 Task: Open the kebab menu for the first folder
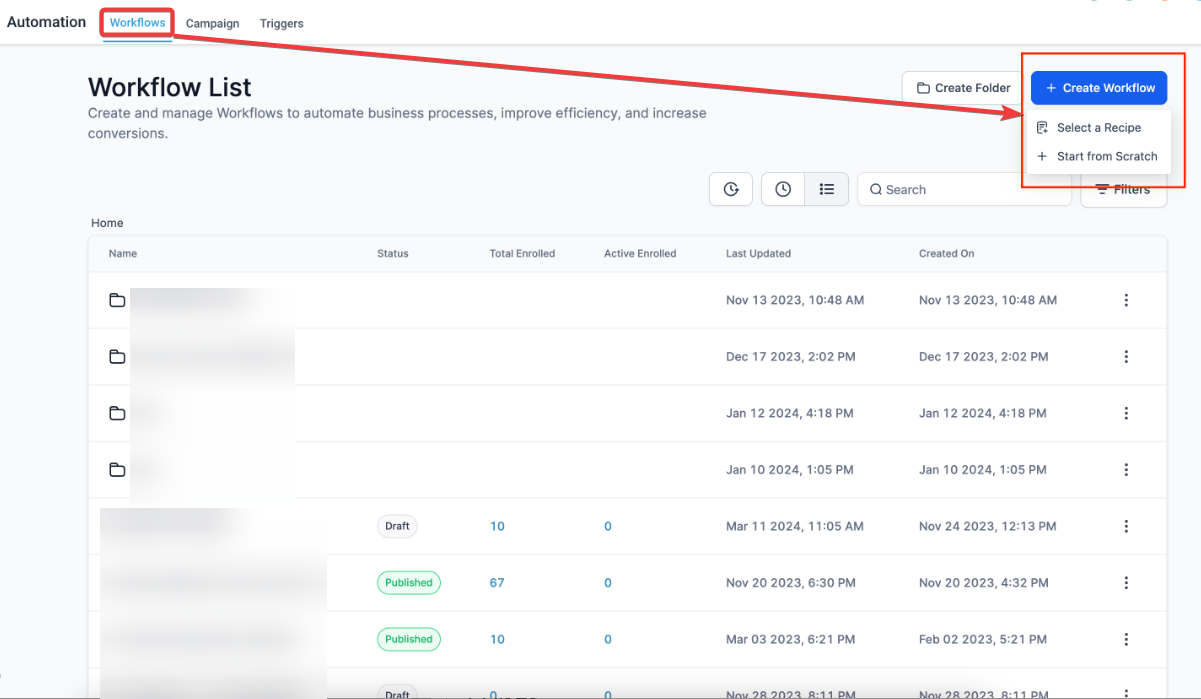1126,300
